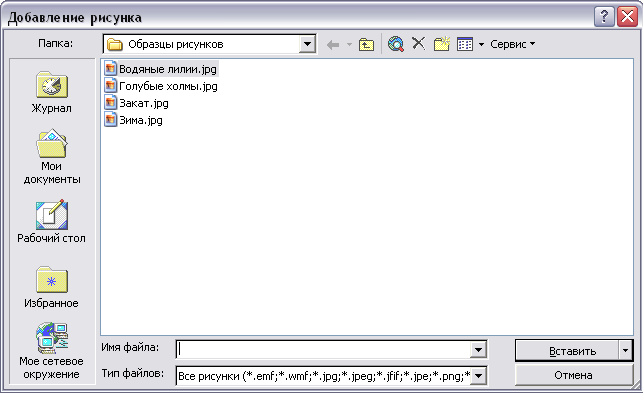Open the Избранное favorites folder
Image resolution: width=643 pixels, height=393 pixels.
pos(51,287)
